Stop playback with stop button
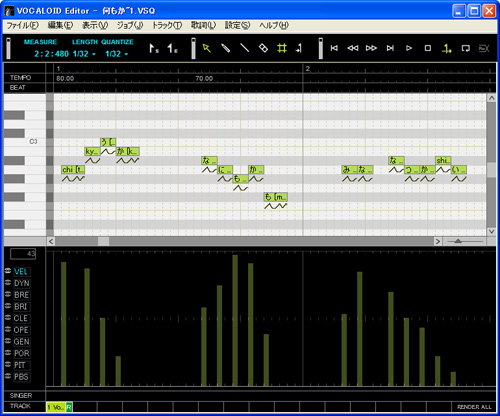Screen dimensions: 500x416 tap(428, 48)
